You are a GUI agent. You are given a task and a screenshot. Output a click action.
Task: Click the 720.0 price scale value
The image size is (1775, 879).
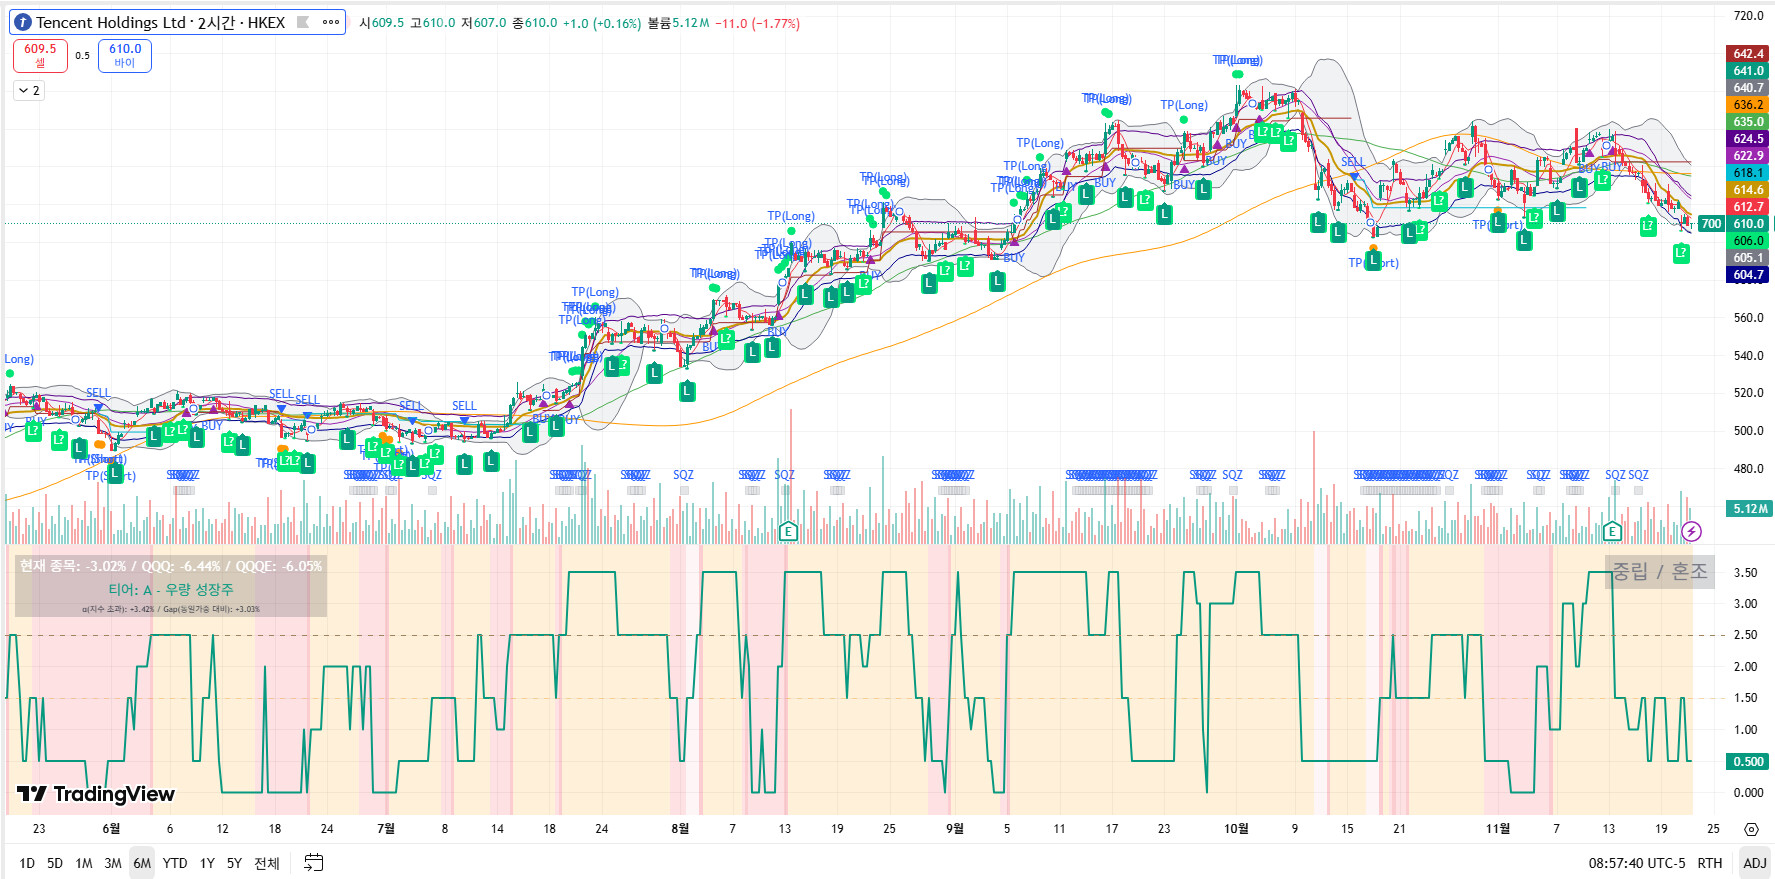(1748, 16)
